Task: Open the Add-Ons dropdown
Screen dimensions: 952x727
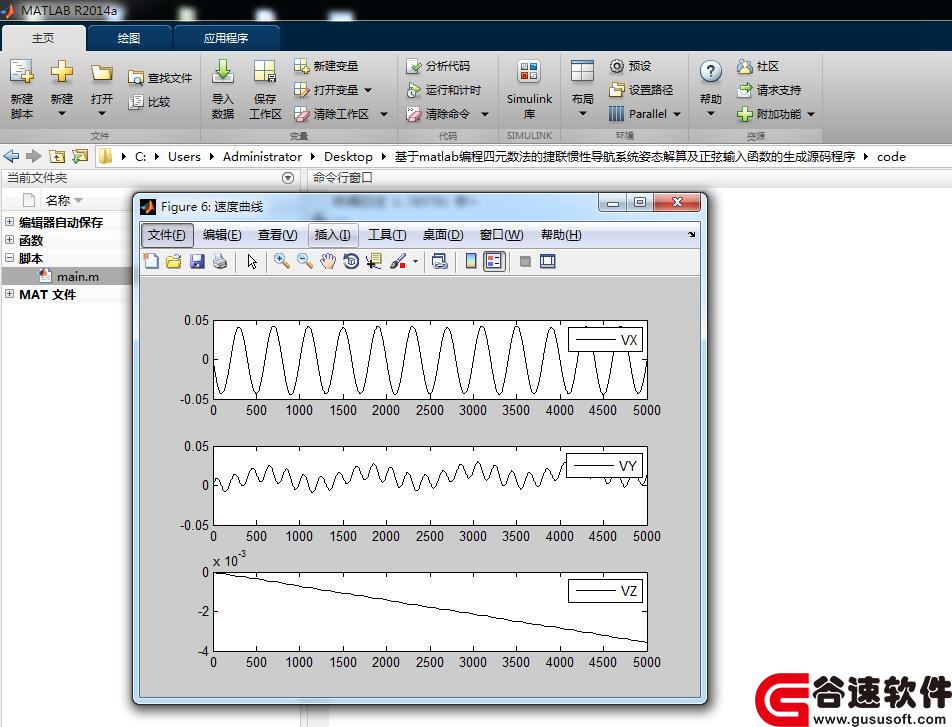Action: click(x=811, y=114)
